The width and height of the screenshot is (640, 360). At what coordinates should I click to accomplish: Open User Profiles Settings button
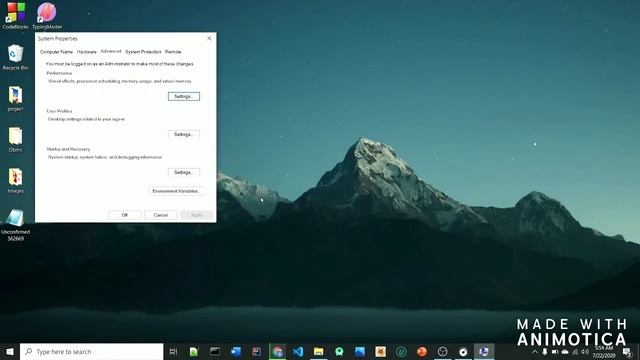click(x=184, y=134)
